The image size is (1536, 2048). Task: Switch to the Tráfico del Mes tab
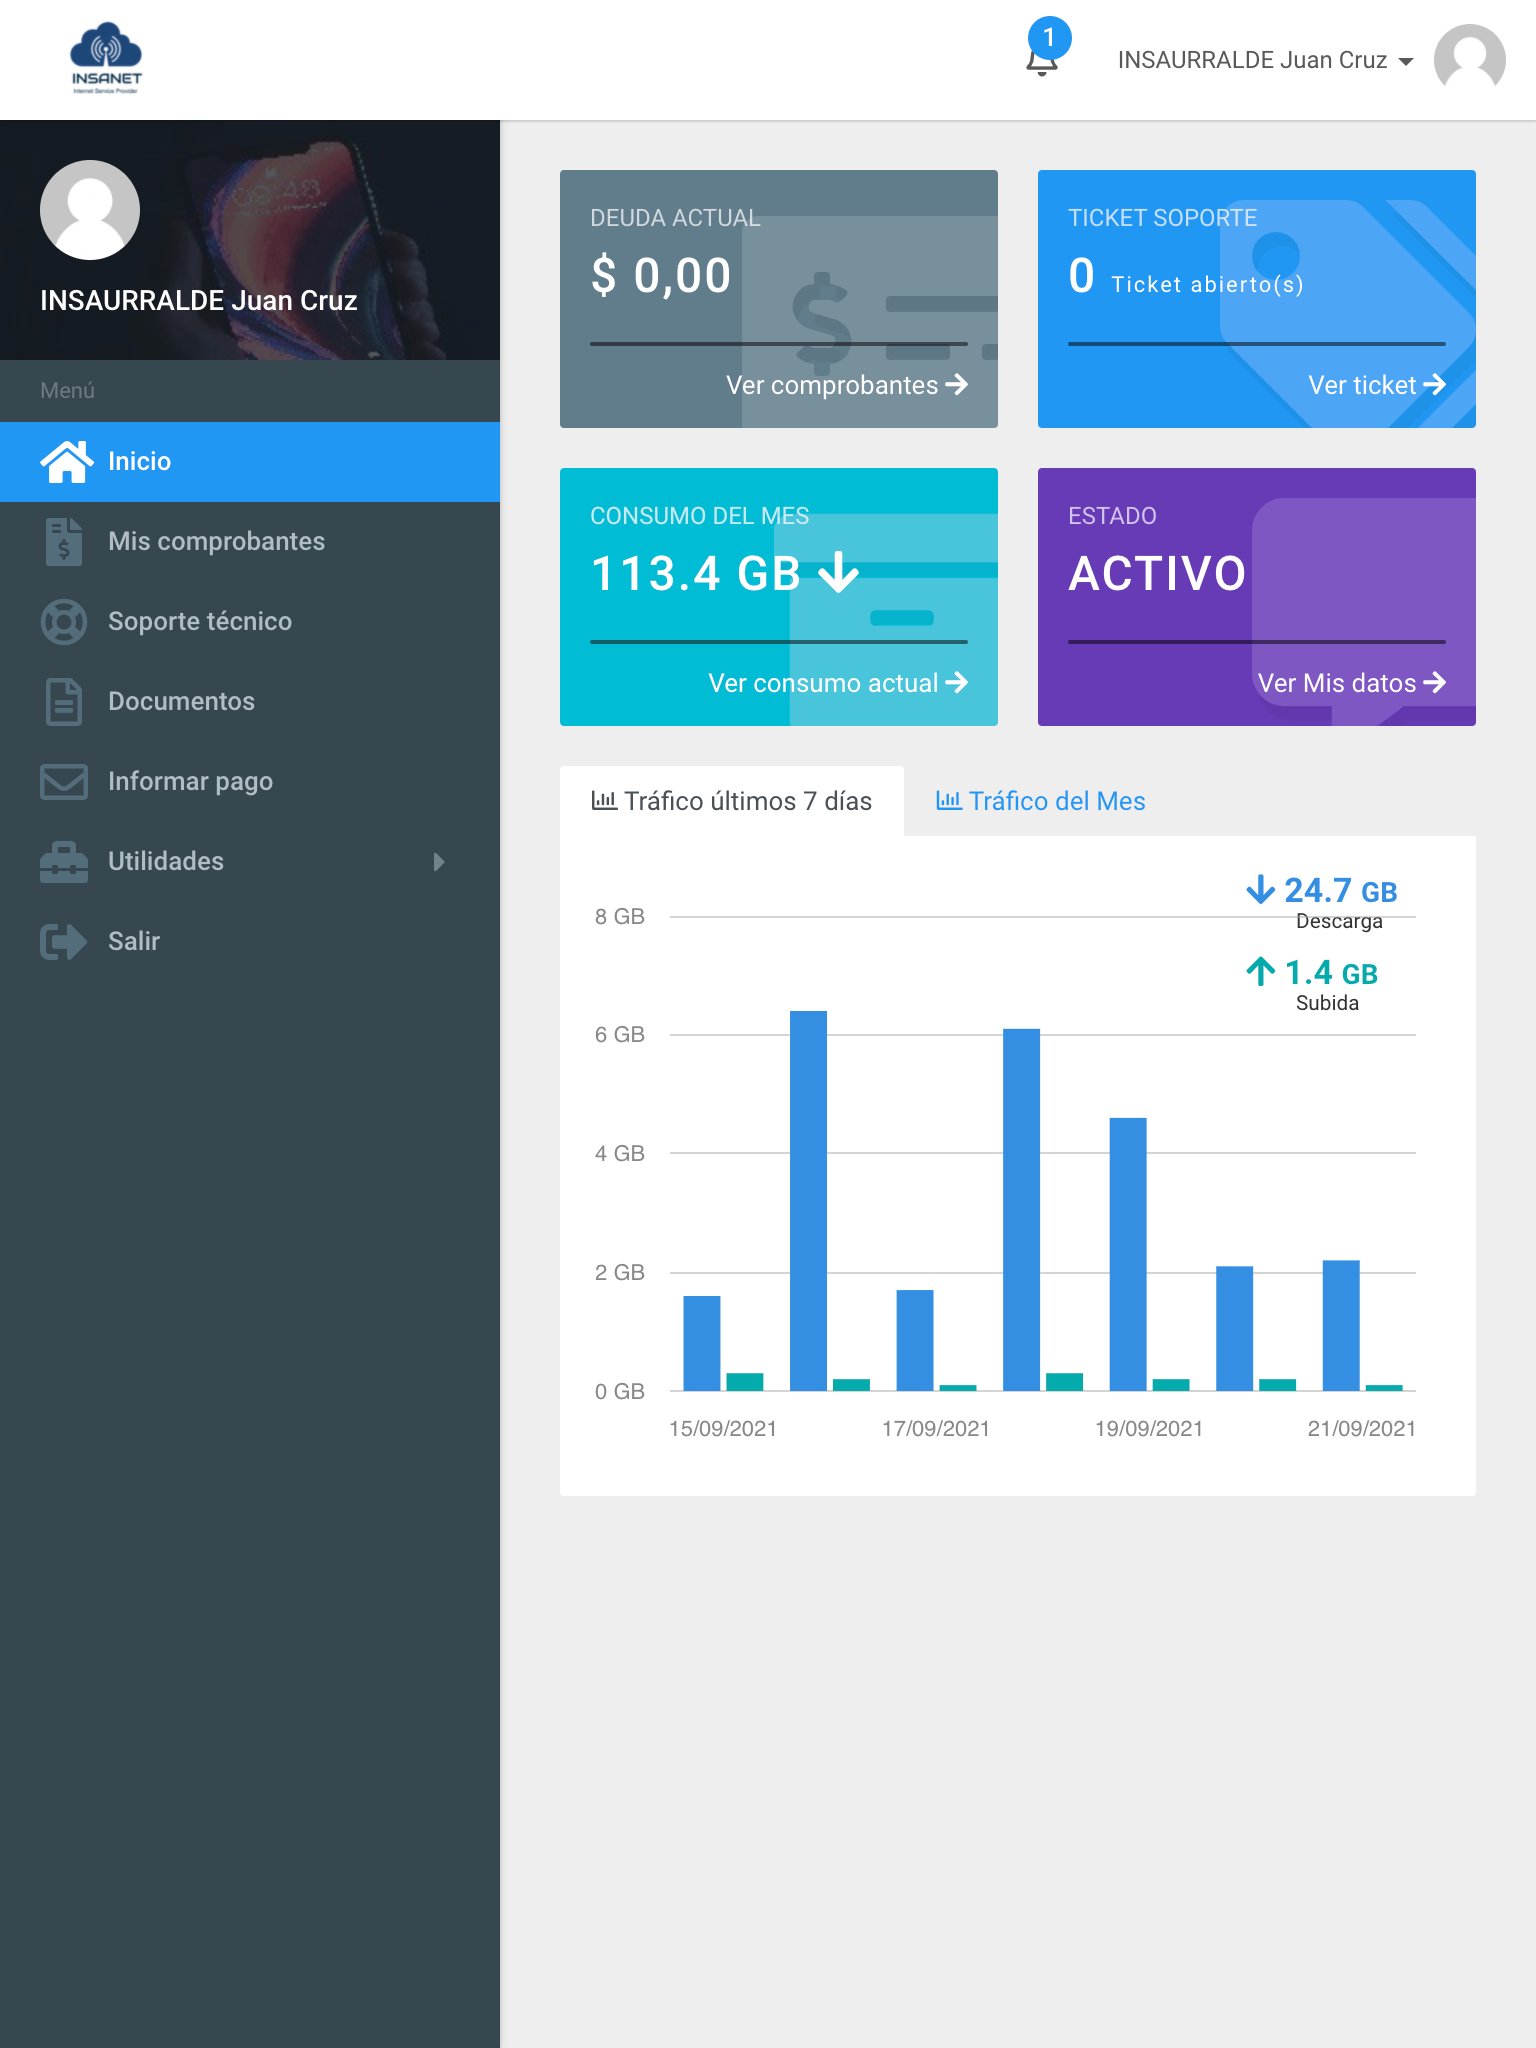[x=1040, y=801]
